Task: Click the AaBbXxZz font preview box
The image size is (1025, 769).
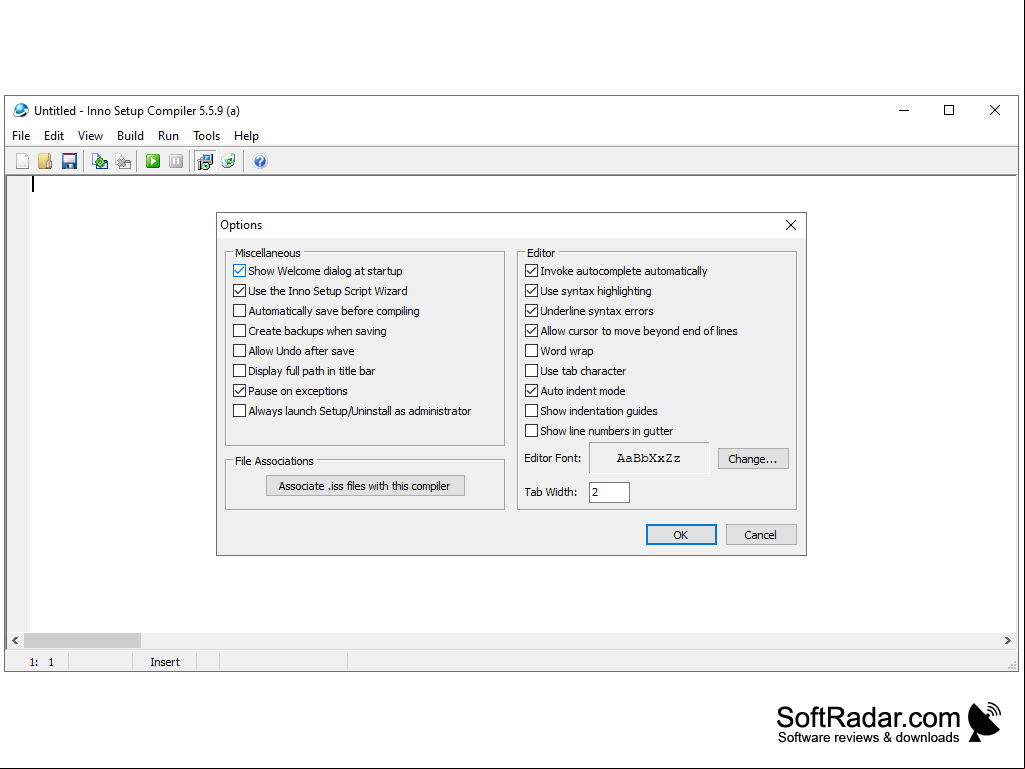Action: pyautogui.click(x=649, y=458)
